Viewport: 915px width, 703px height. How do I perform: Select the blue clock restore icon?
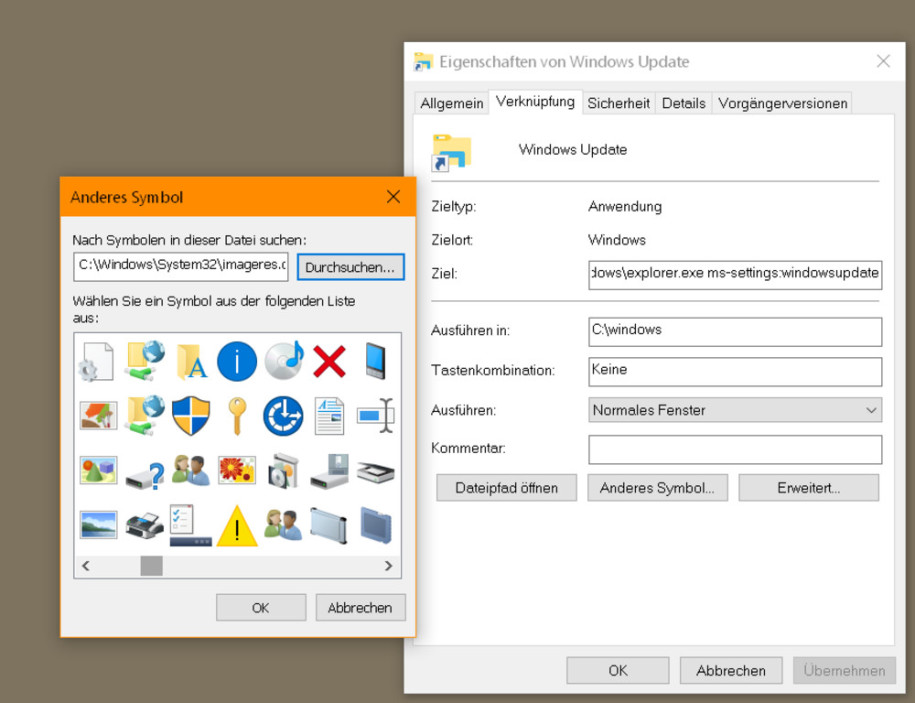coord(284,416)
